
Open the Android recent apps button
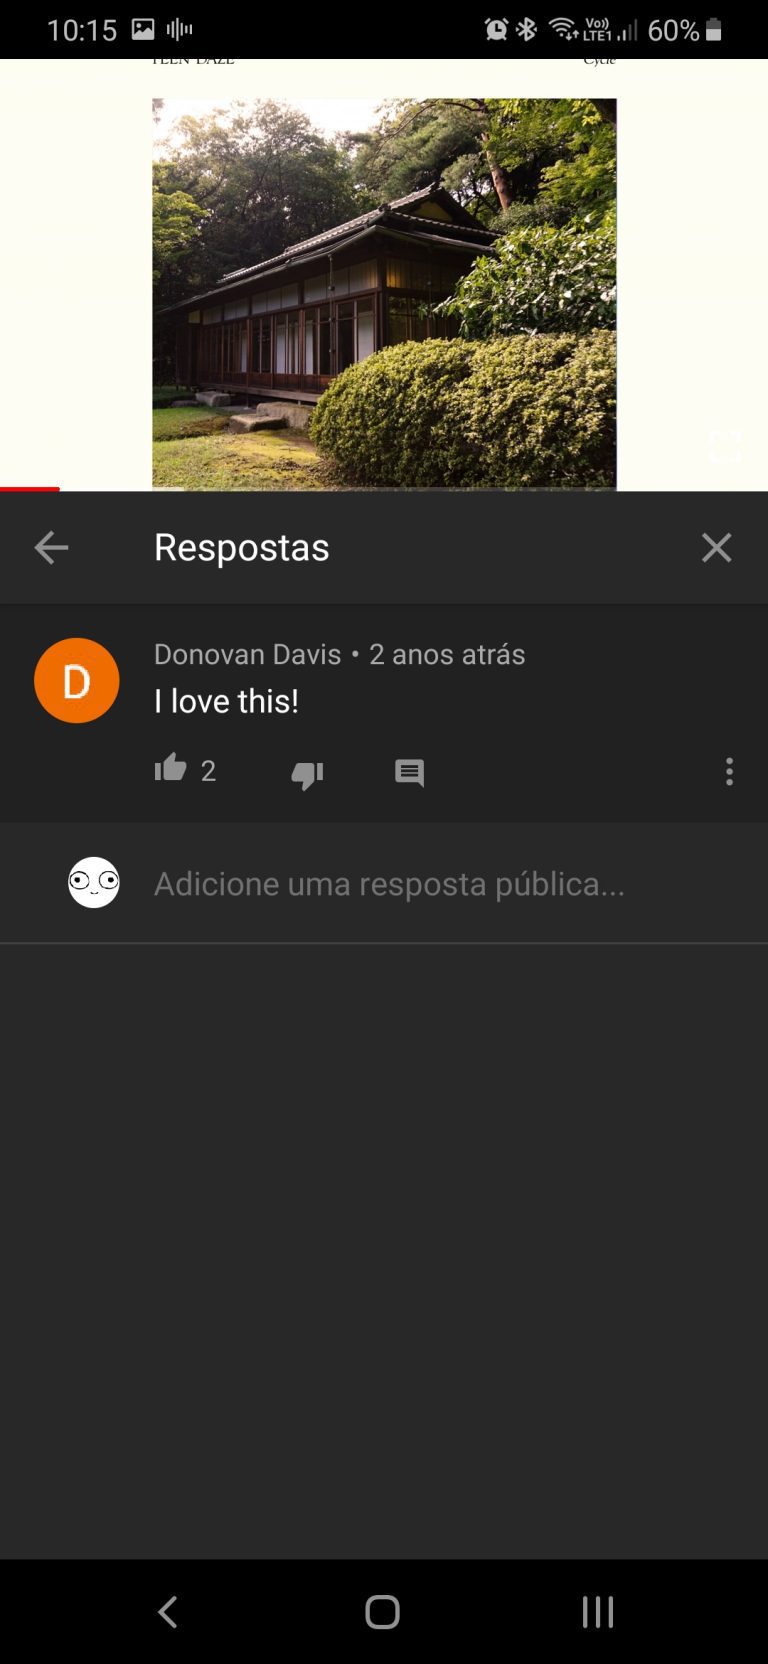(x=598, y=1611)
